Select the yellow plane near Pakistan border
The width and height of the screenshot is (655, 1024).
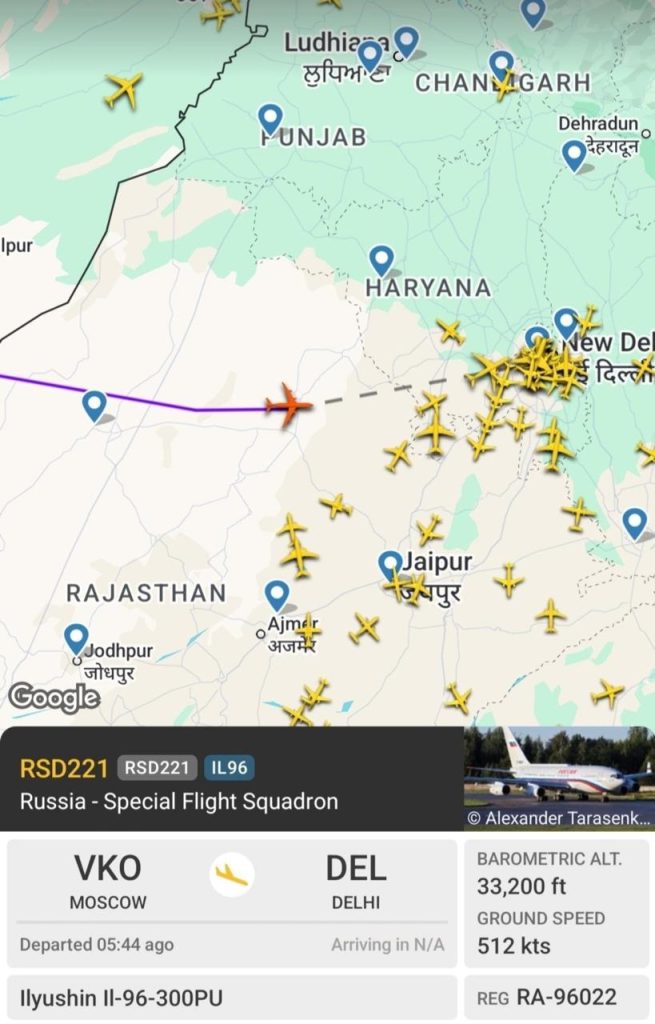coord(123,89)
